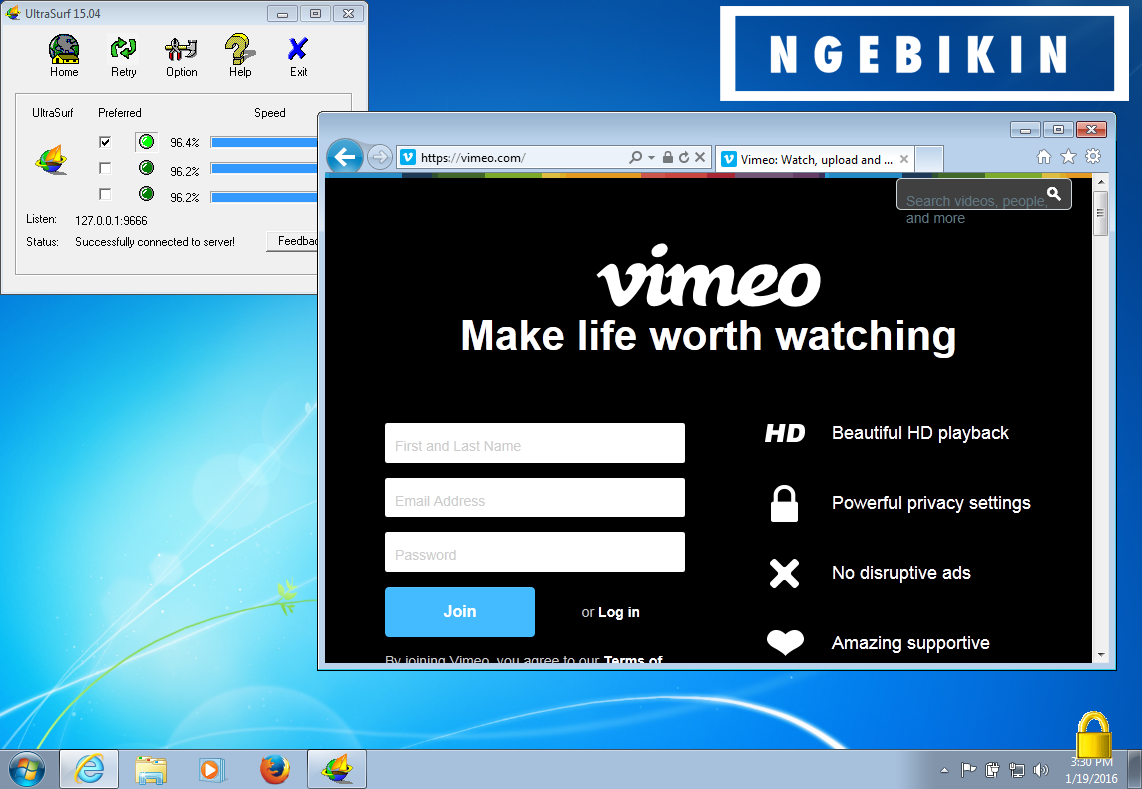
Task: Click the blue Join button
Action: pos(460,612)
